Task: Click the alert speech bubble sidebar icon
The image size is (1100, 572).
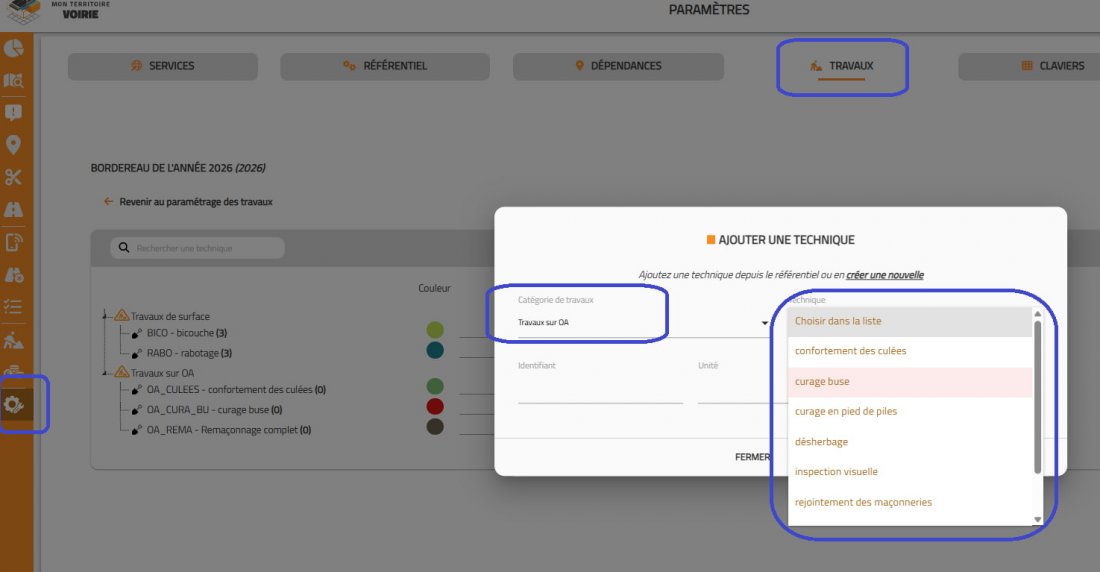Action: (14, 113)
